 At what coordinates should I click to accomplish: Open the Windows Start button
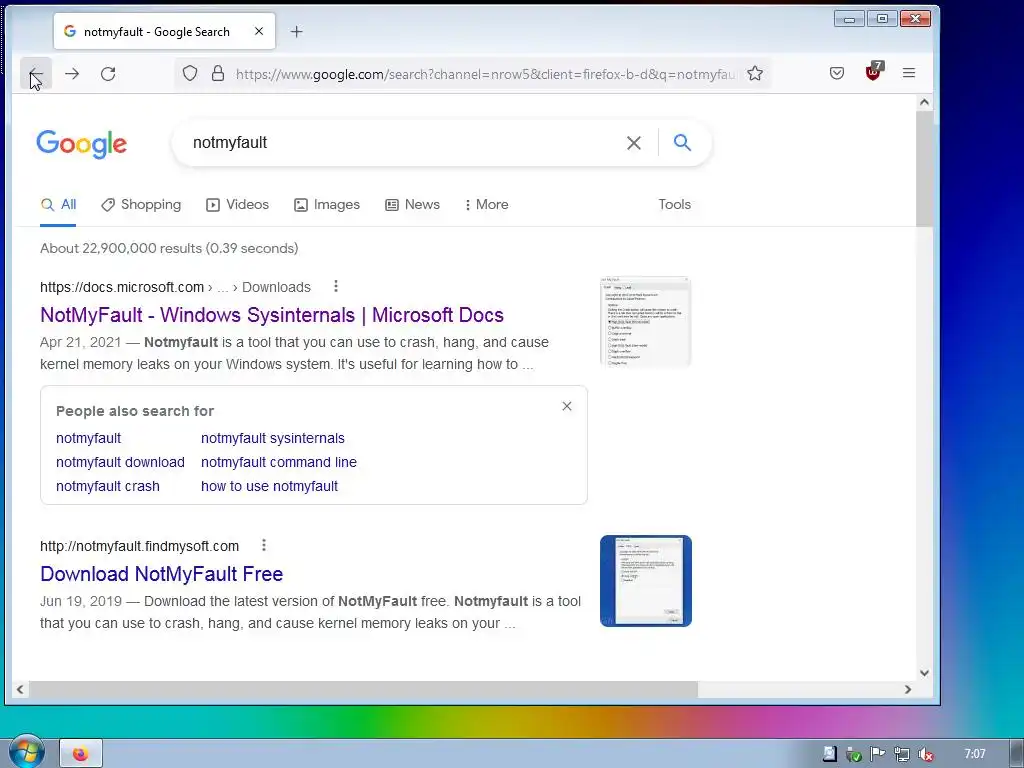[x=25, y=752]
